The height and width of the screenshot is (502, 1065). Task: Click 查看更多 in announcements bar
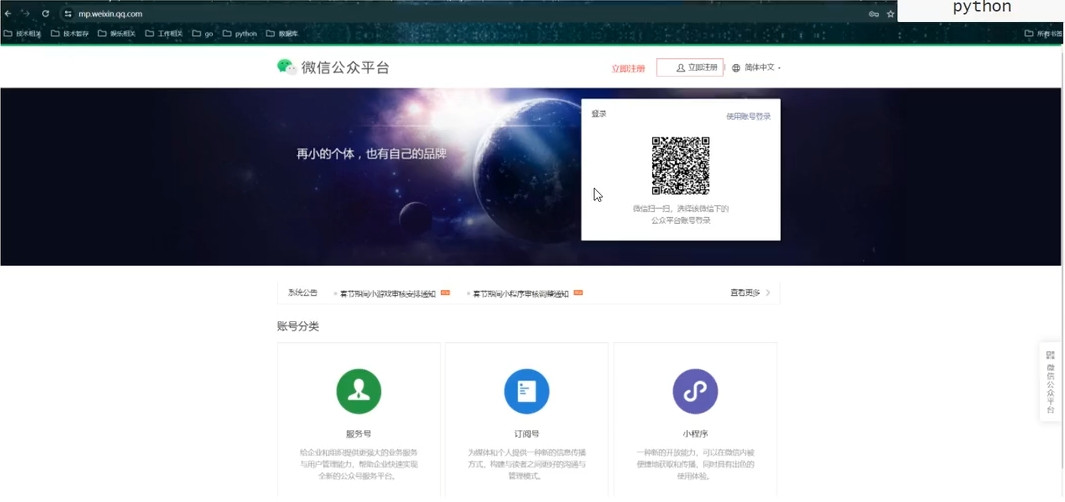point(745,293)
